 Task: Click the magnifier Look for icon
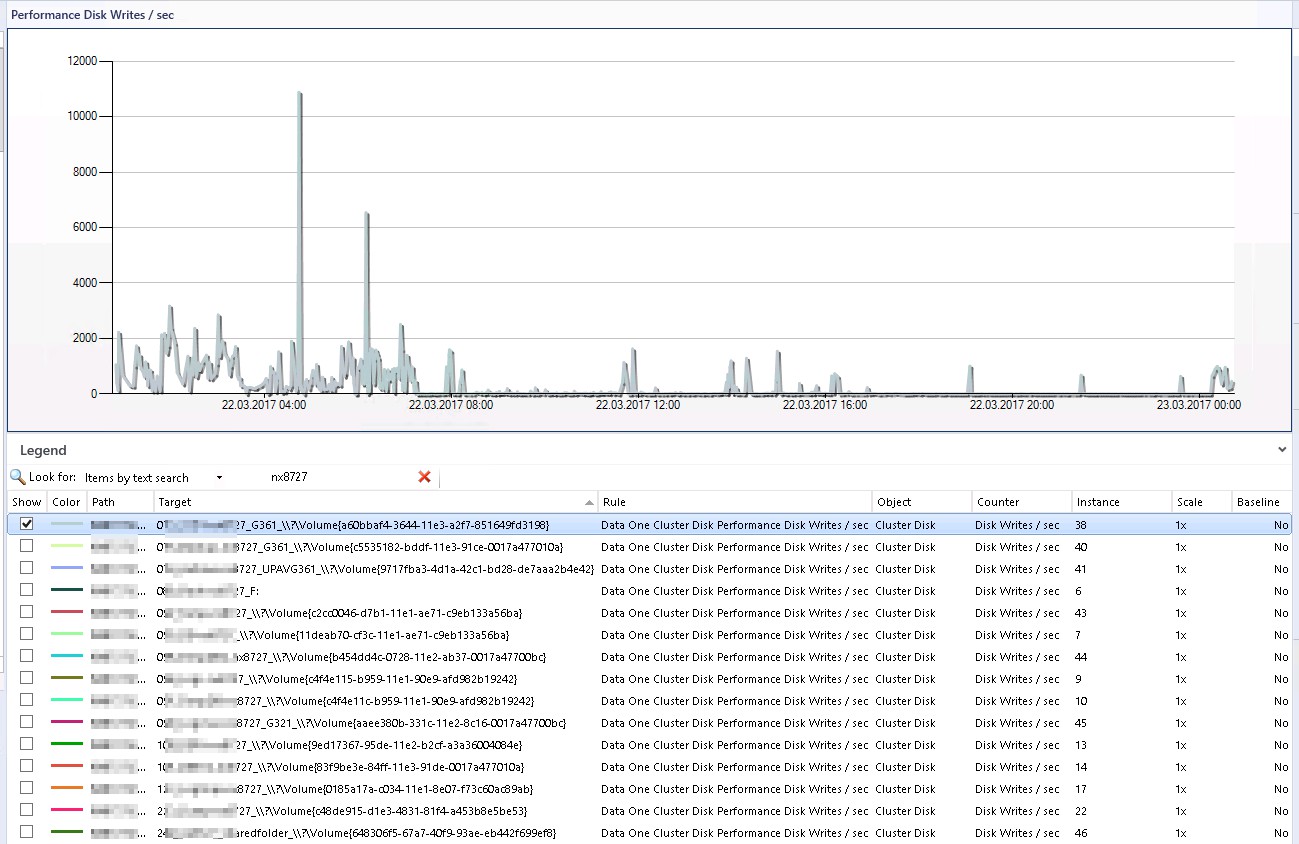(x=17, y=477)
